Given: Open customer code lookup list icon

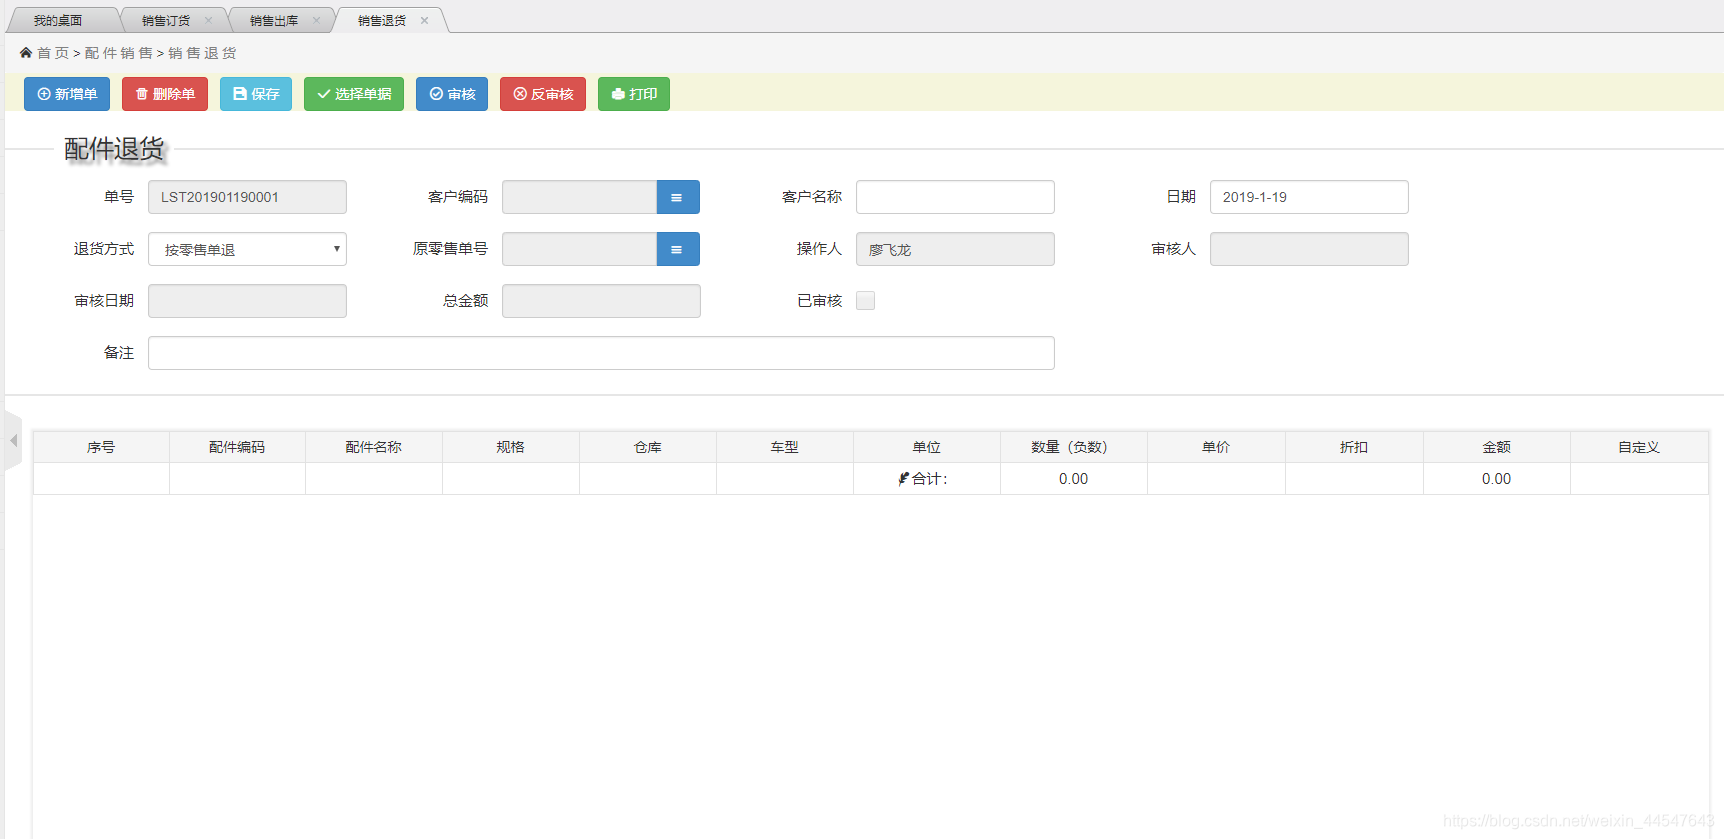Looking at the screenshot, I should tap(678, 197).
